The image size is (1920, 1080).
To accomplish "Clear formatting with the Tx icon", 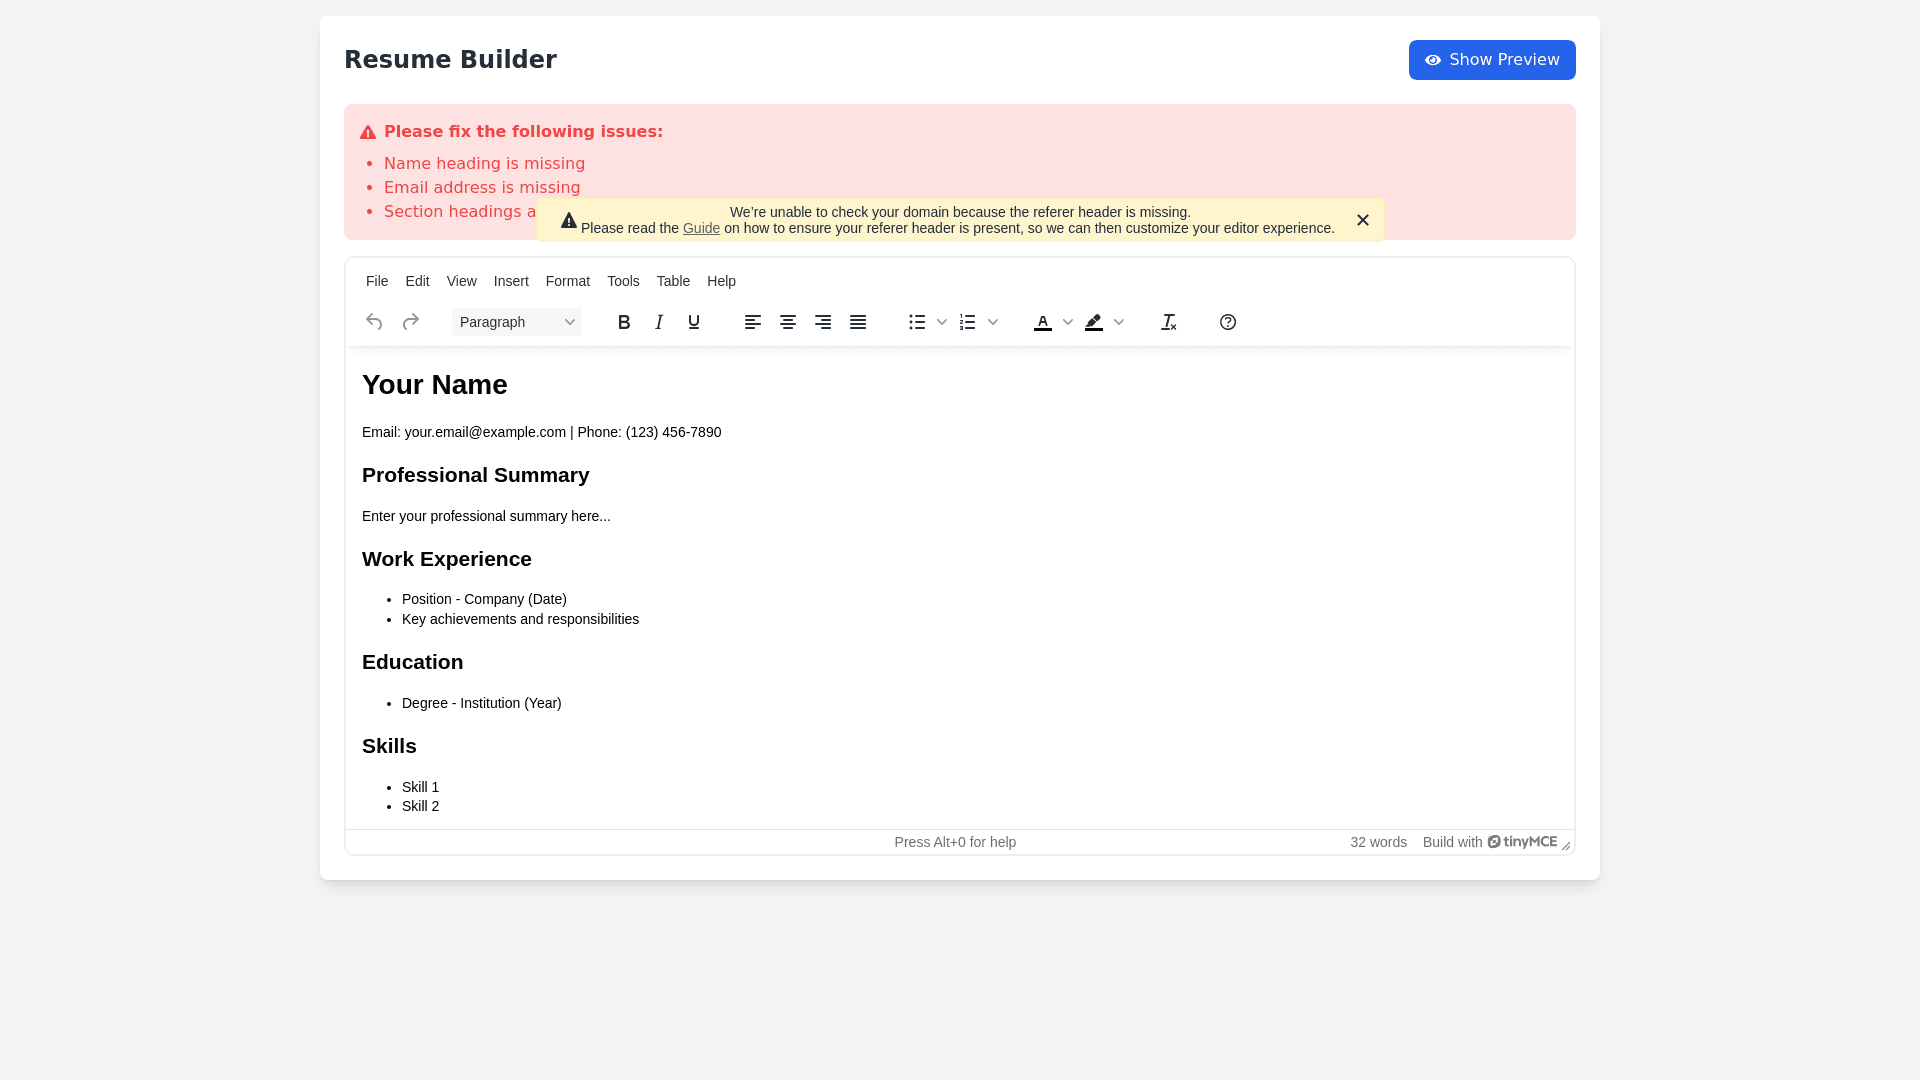I will point(1168,322).
